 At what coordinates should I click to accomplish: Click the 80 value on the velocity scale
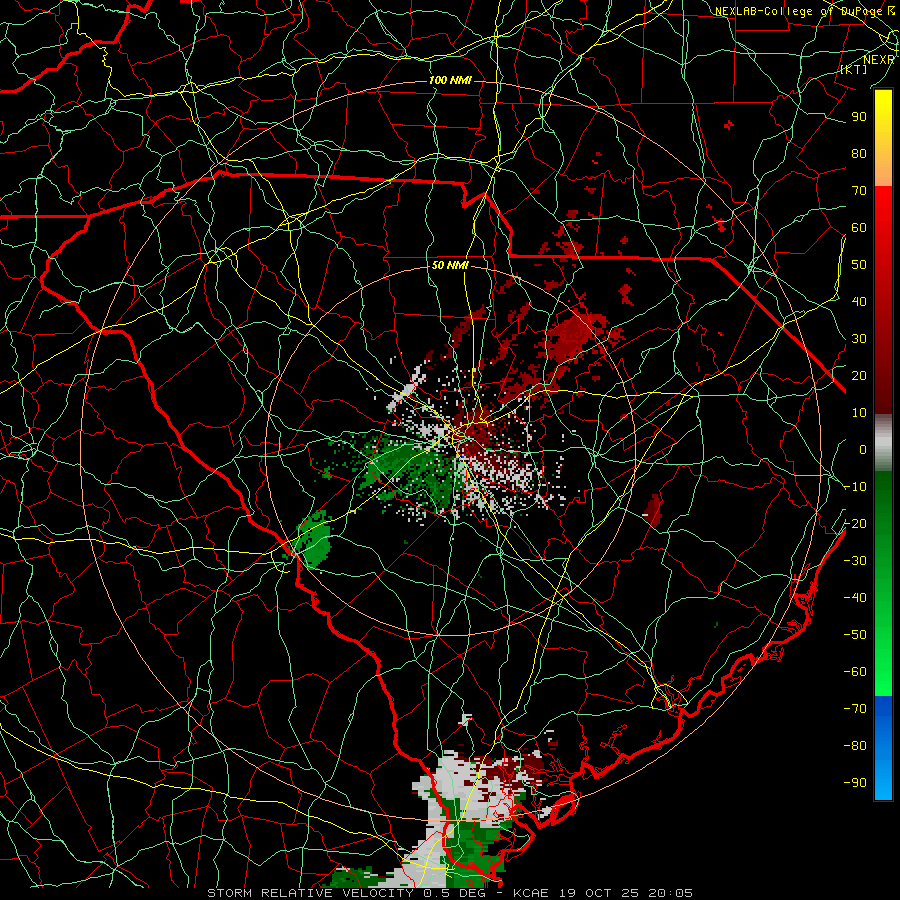coord(859,153)
